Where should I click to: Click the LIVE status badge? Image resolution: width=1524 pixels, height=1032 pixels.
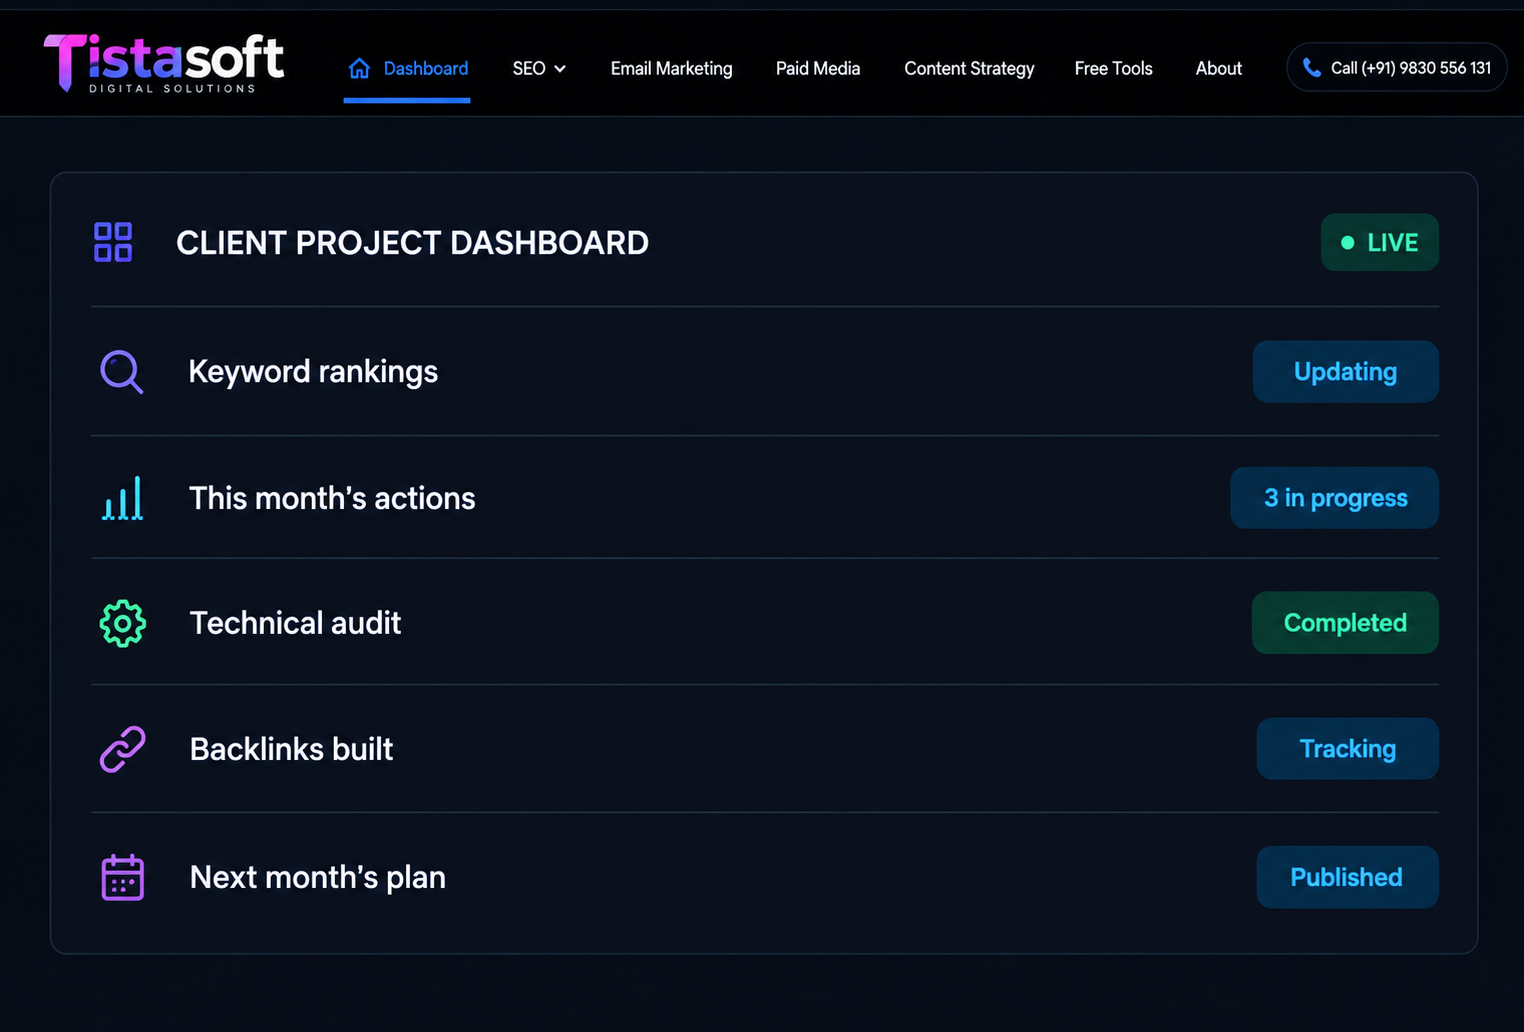(x=1379, y=242)
